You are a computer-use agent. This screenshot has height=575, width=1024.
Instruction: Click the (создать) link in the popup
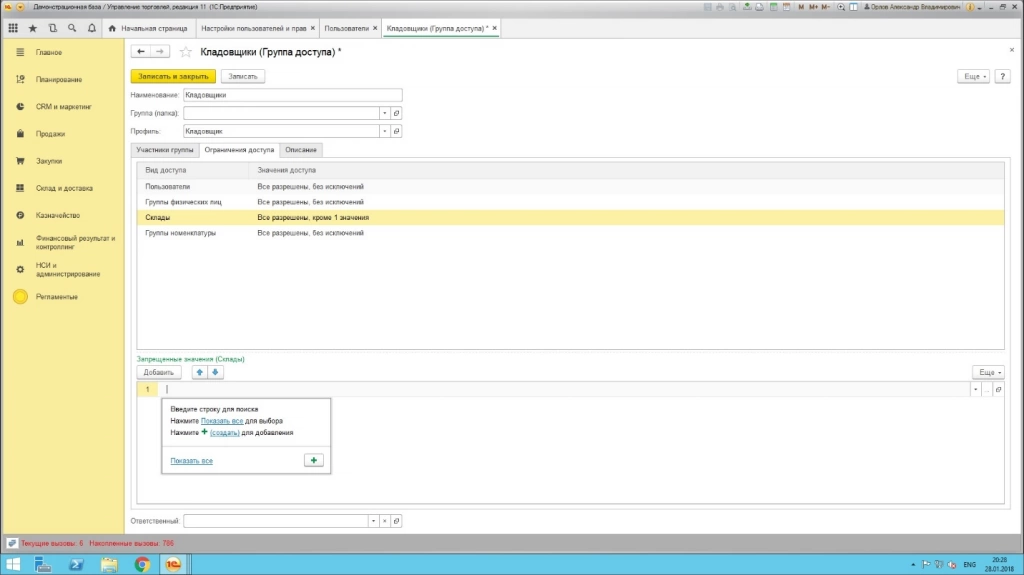(x=225, y=433)
